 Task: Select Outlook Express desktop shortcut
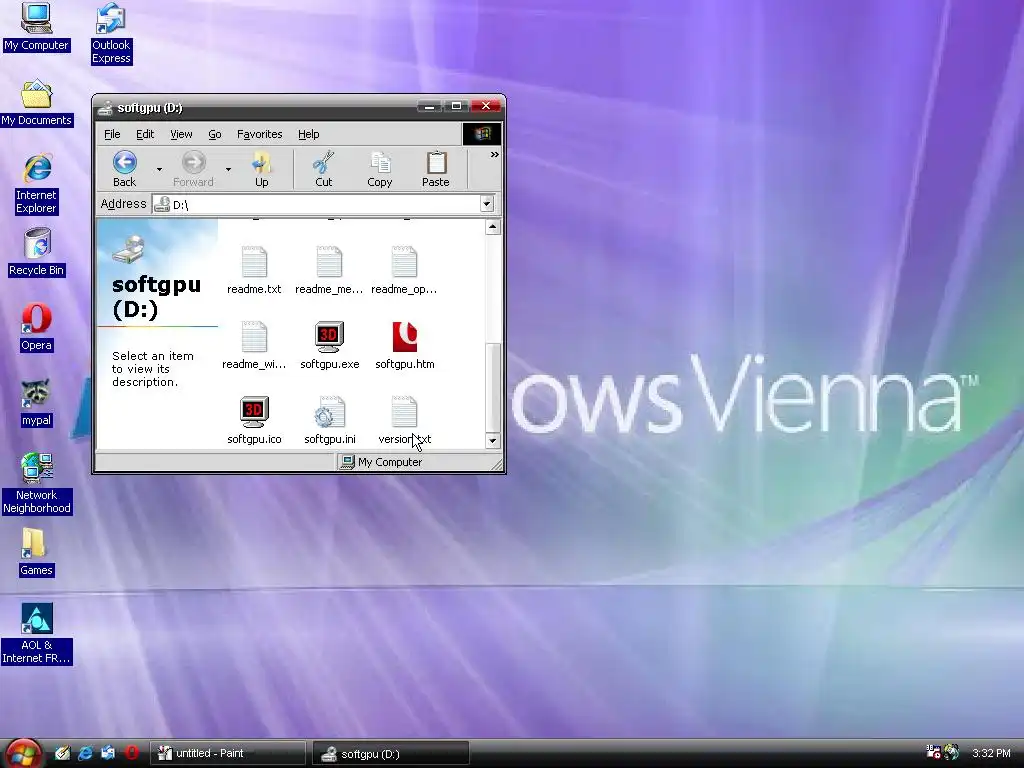(x=111, y=33)
